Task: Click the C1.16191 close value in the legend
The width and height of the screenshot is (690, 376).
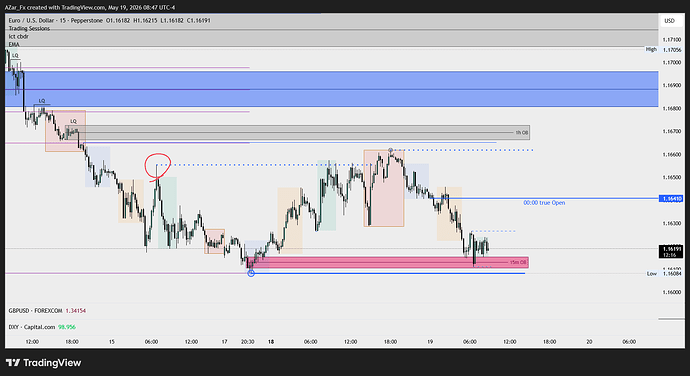Action: coord(198,20)
